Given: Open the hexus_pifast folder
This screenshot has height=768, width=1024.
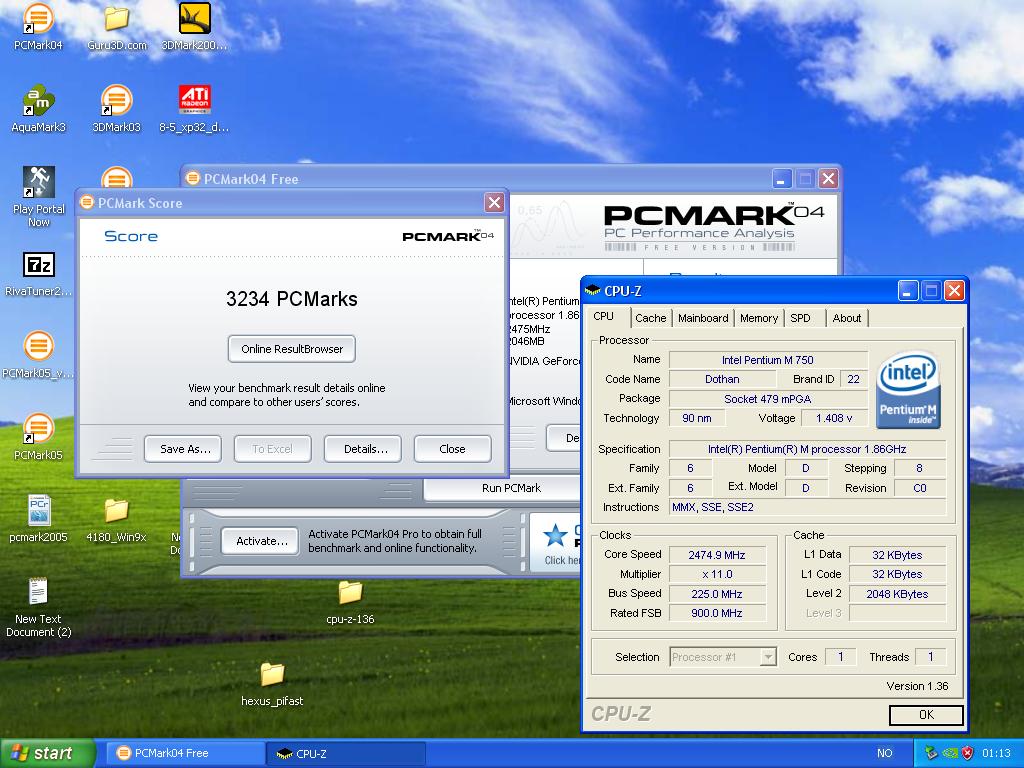Looking at the screenshot, I should [272, 684].
